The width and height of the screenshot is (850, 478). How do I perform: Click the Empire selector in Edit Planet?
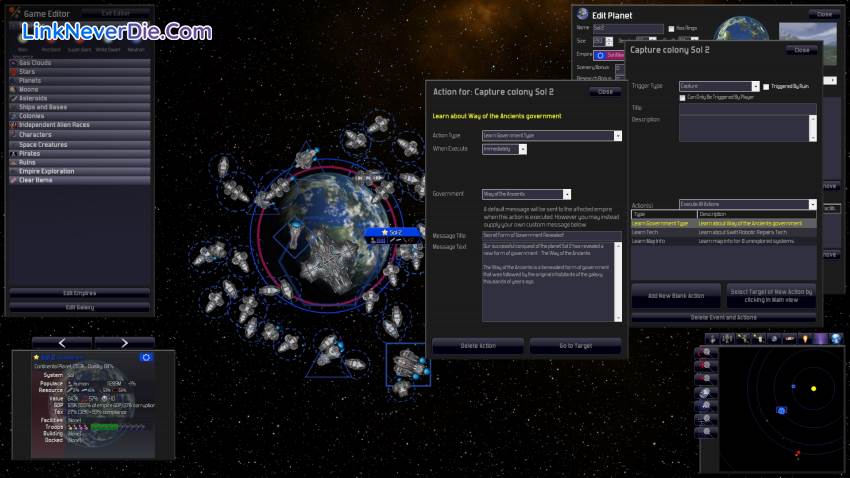tap(609, 55)
